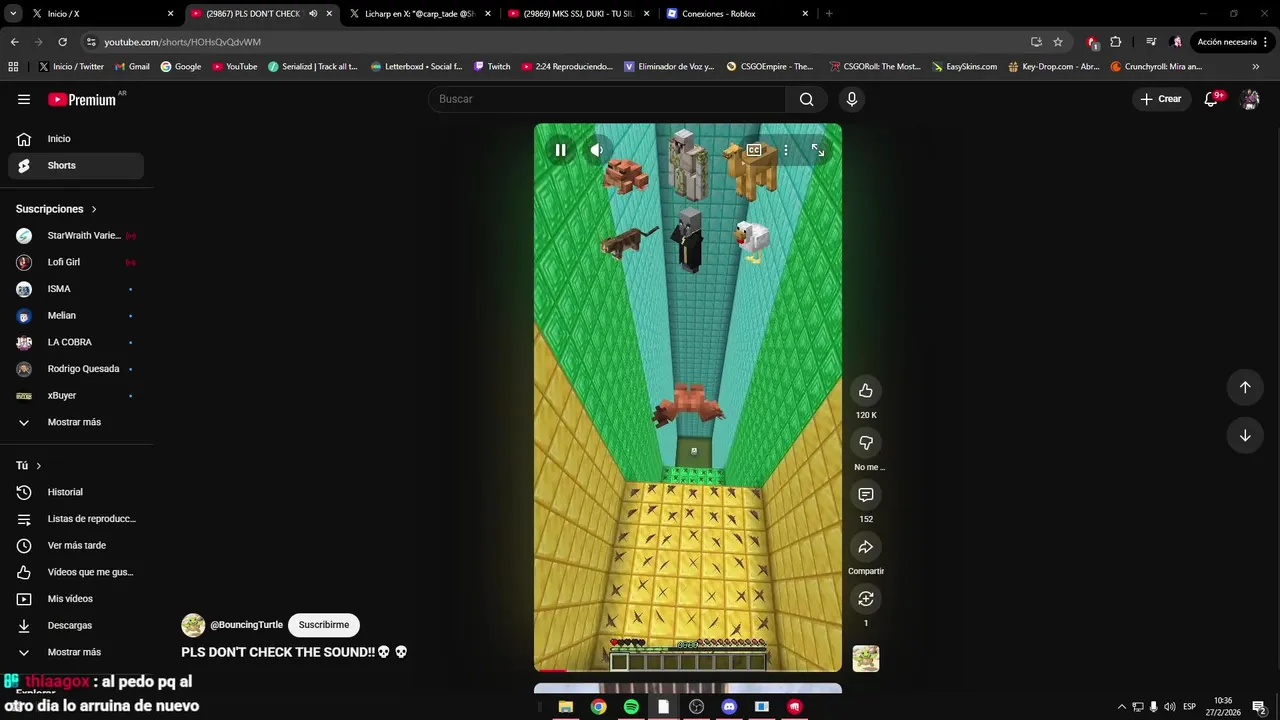The height and width of the screenshot is (720, 1280).
Task: Subscribe to BouncingTurtle with Suscribirme
Action: click(324, 625)
